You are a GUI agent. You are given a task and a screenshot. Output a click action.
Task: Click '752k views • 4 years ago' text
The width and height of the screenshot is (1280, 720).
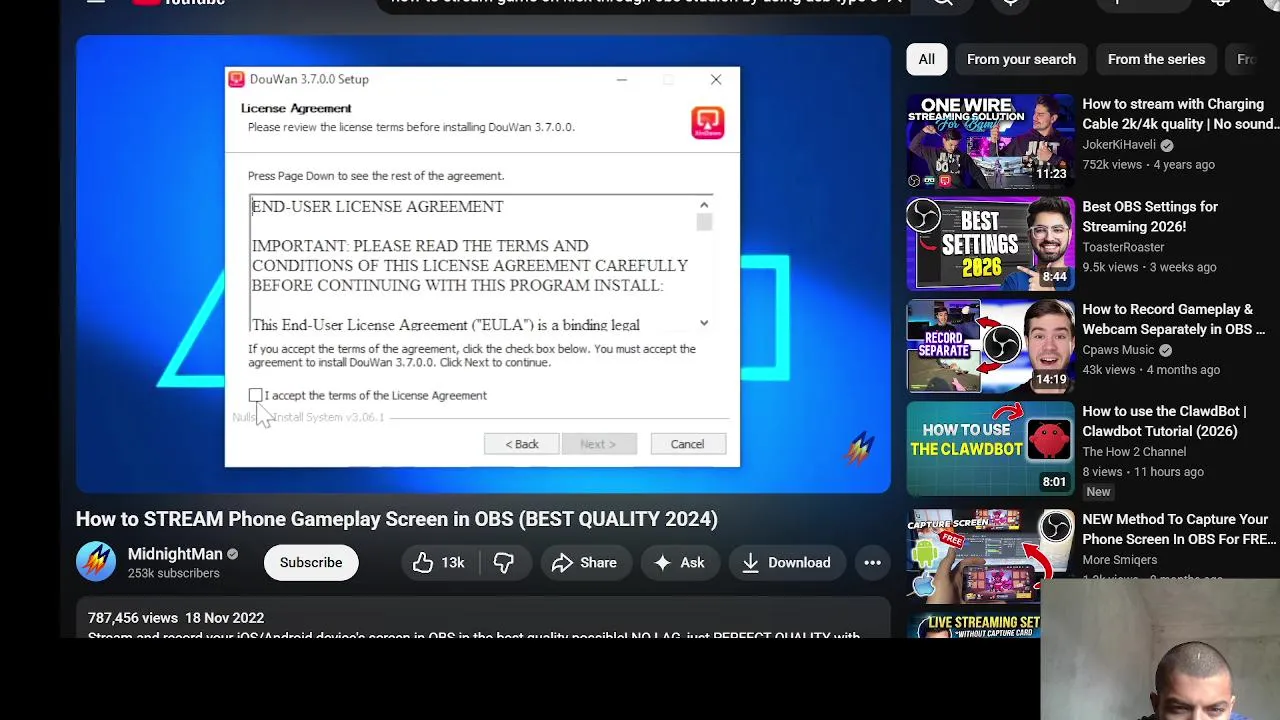click(1148, 165)
